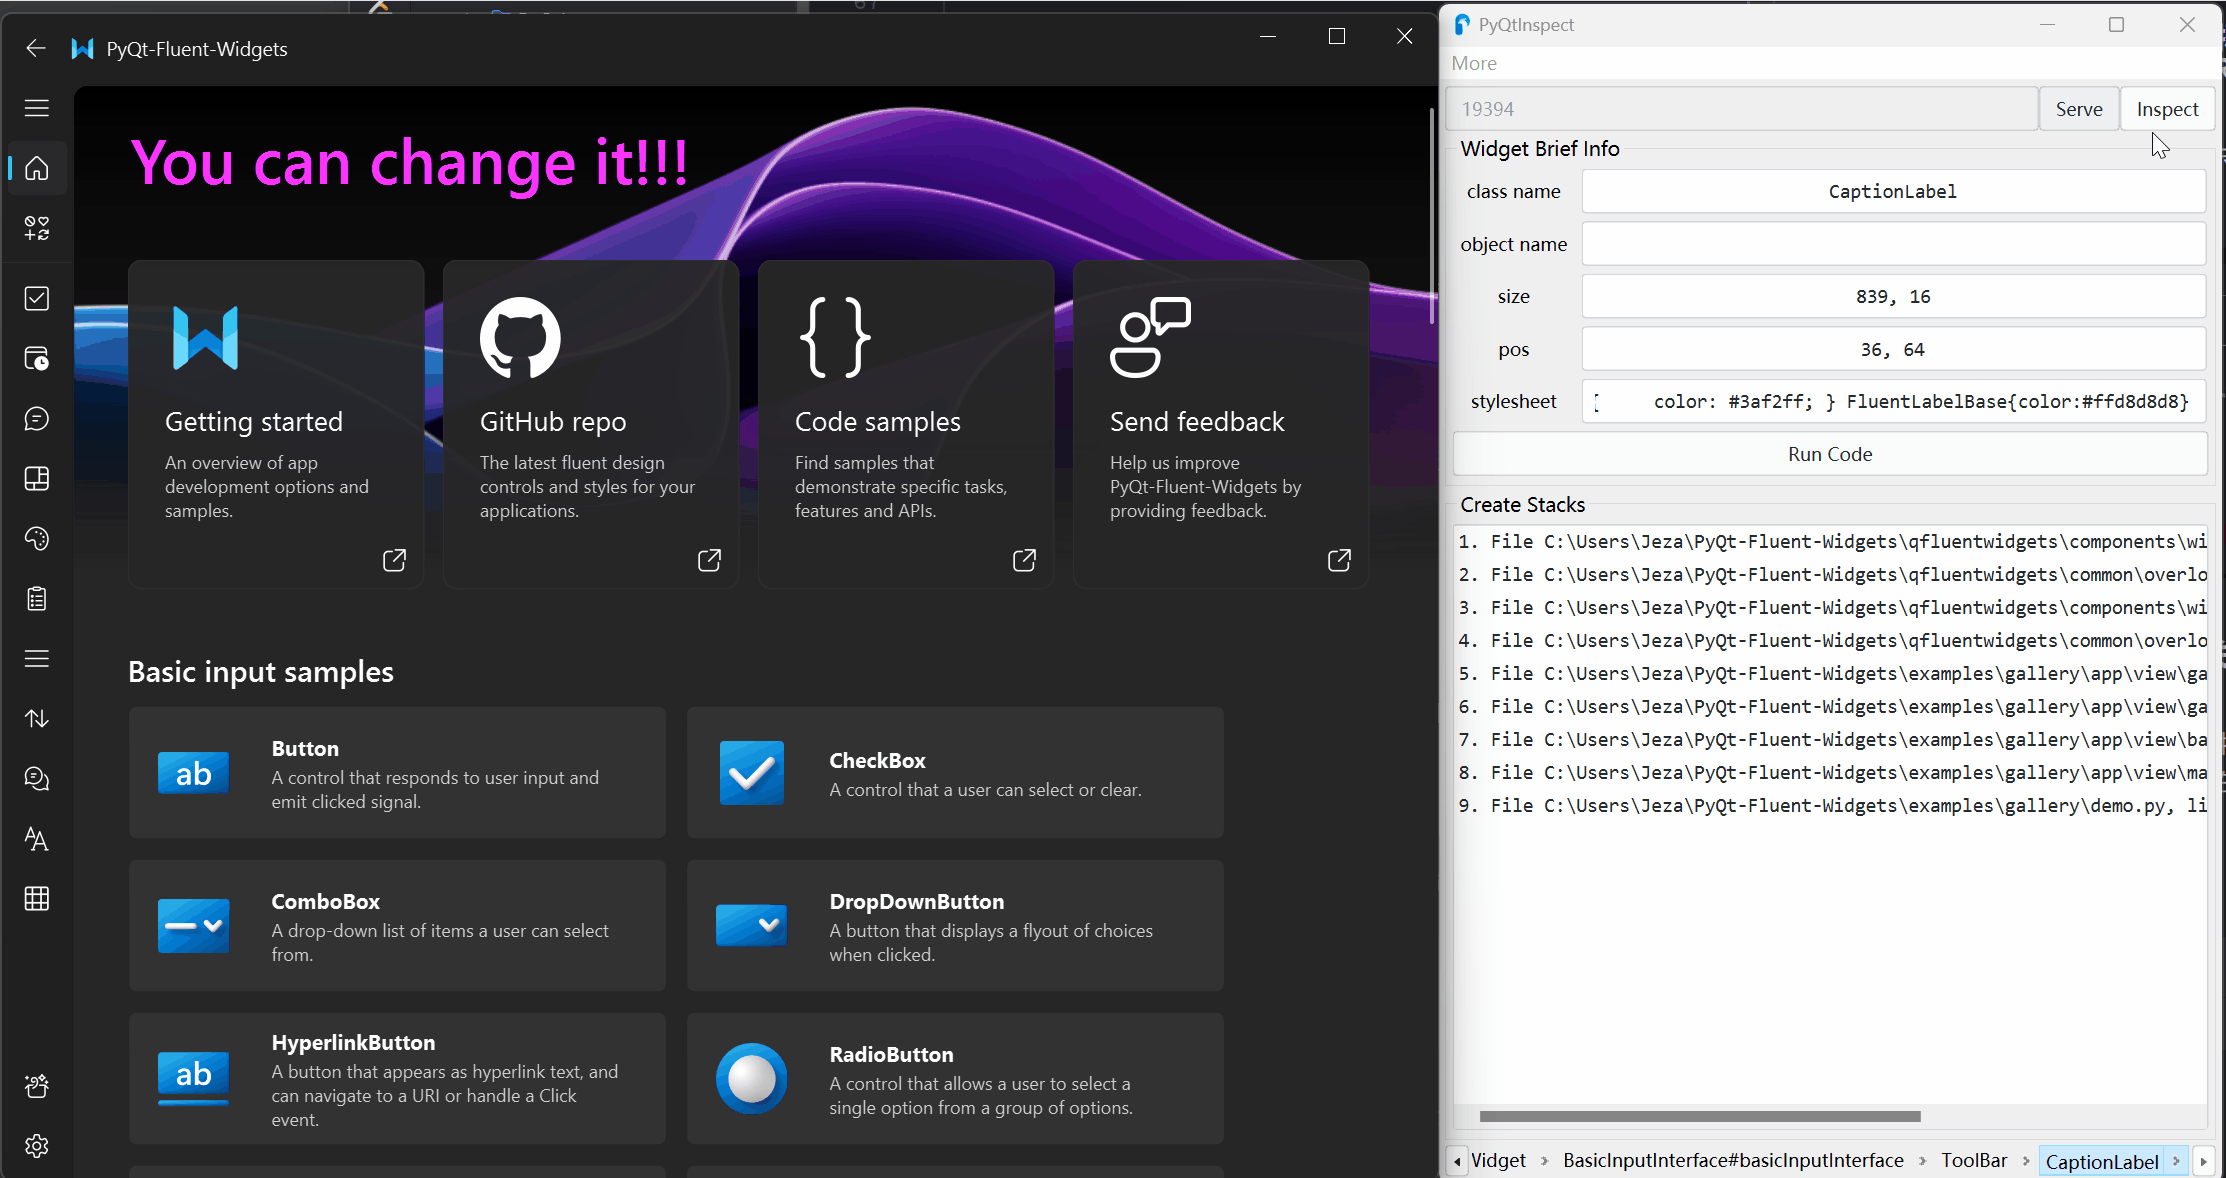Select BasicInputInterface#basicInputInterface breadcrumb
The height and width of the screenshot is (1178, 2226).
click(x=1733, y=1160)
